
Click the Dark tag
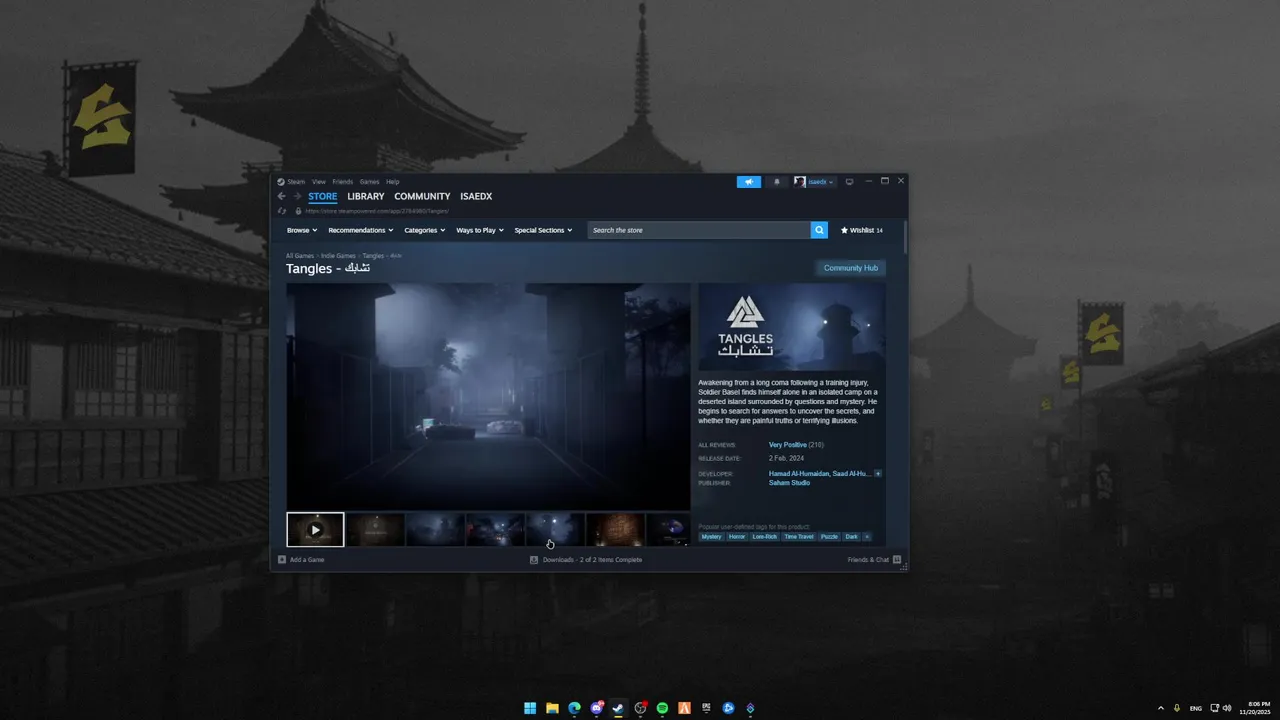852,536
